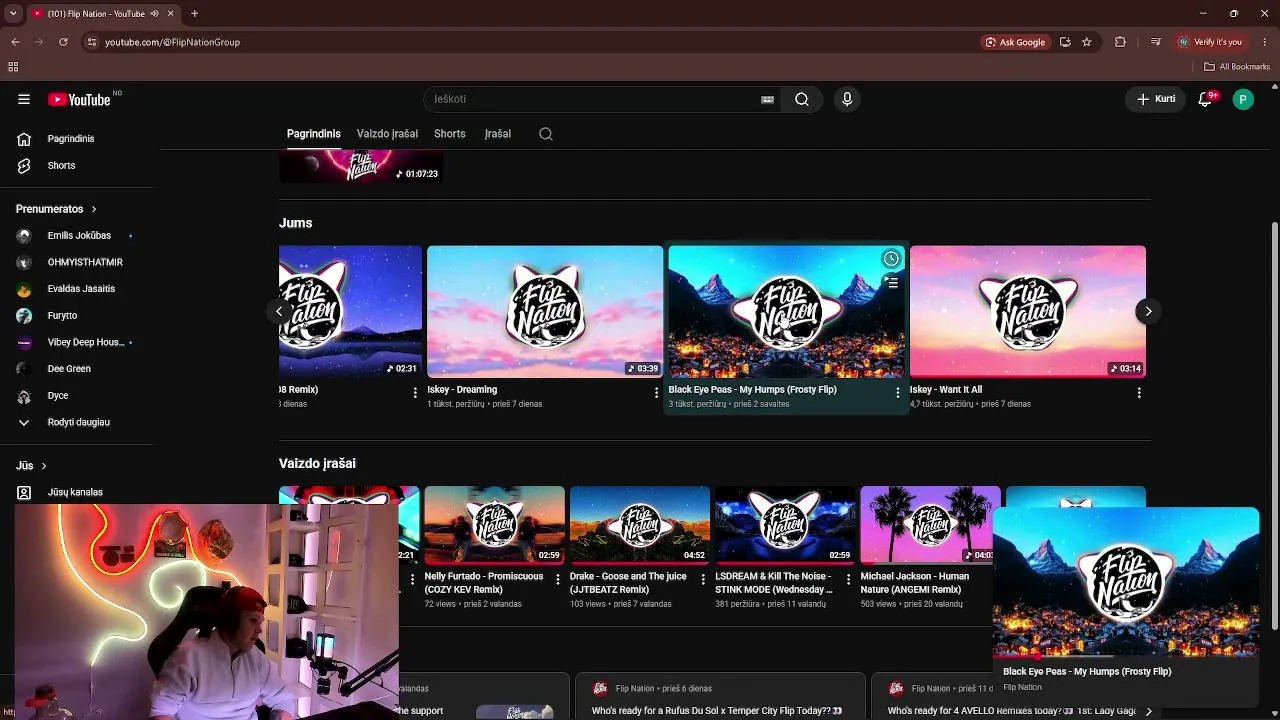Add My Humps to Watch later
This screenshot has height=720, width=1280.
pyautogui.click(x=891, y=259)
